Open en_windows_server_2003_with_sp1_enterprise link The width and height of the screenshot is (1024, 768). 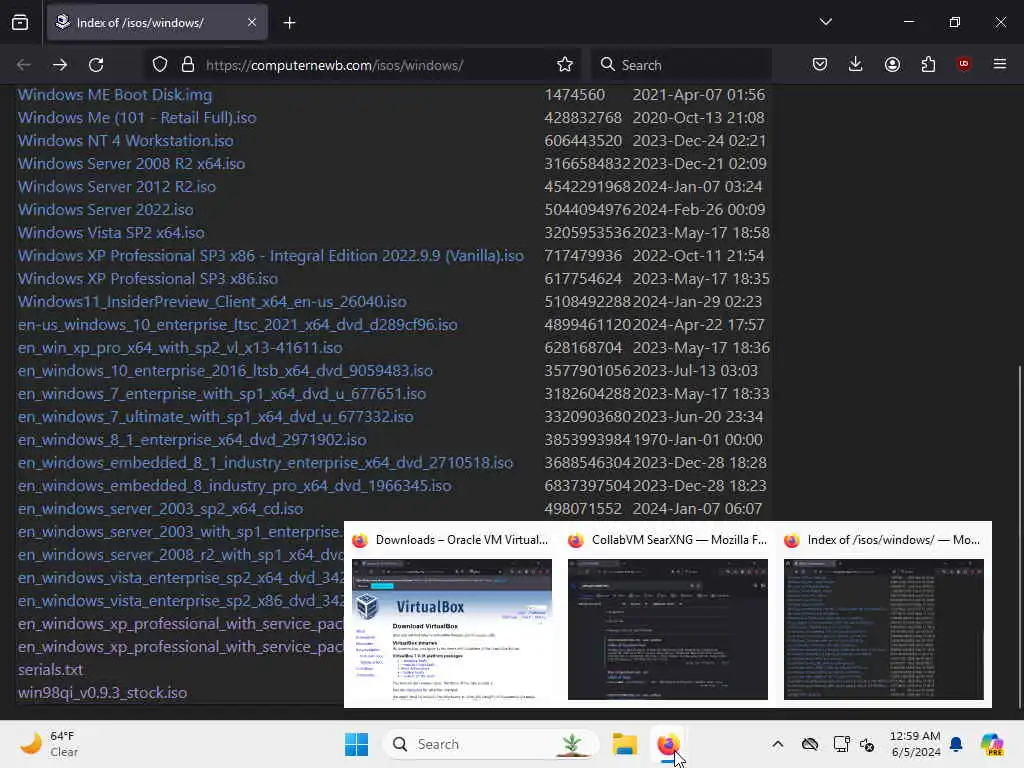180,532
